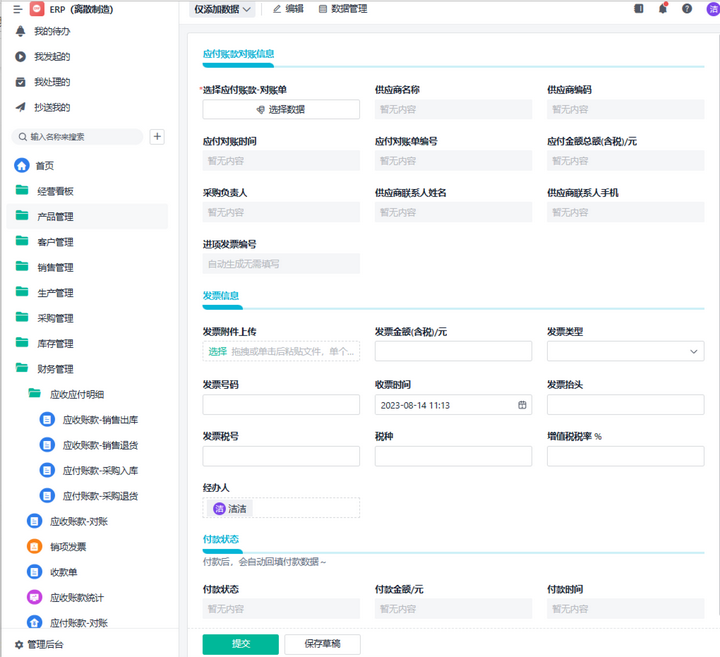Open the 编辑 tab

[288, 9]
